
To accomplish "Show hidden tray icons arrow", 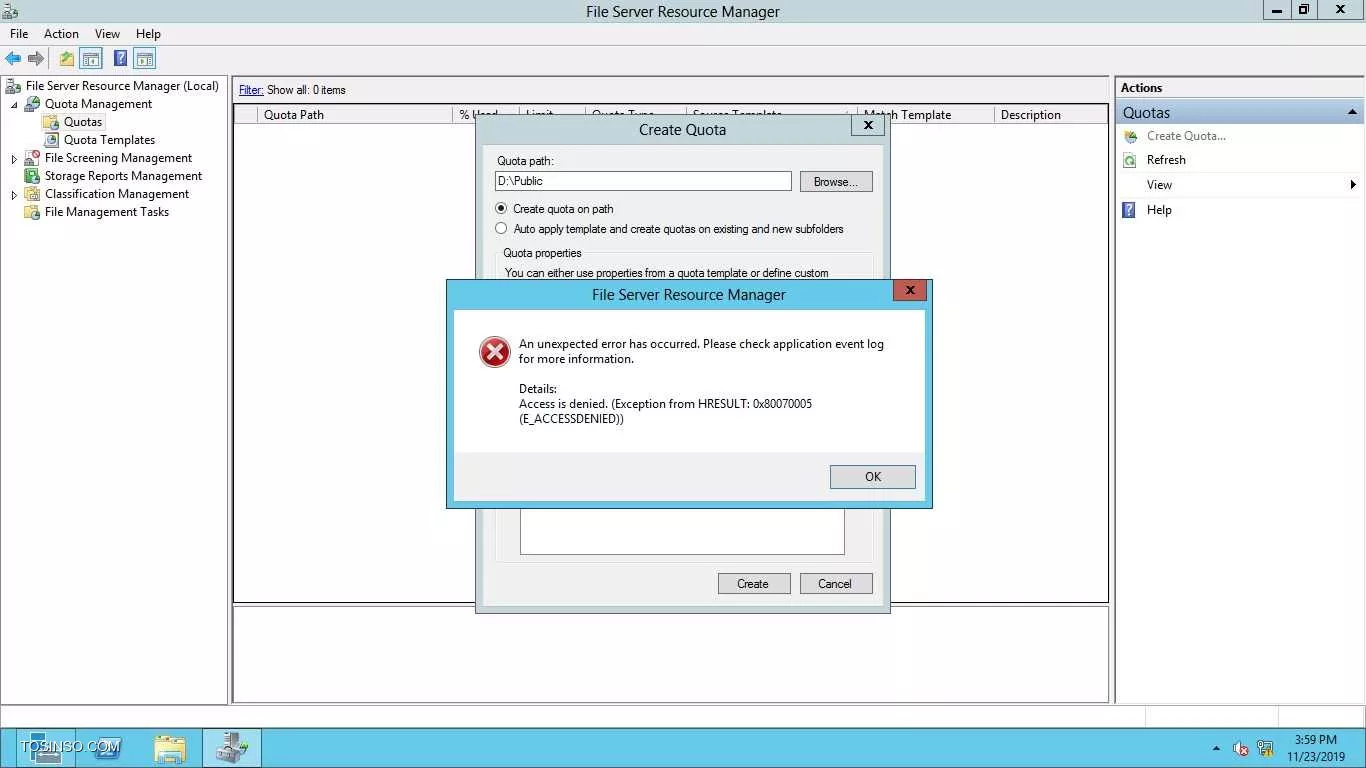I will click(x=1216, y=748).
